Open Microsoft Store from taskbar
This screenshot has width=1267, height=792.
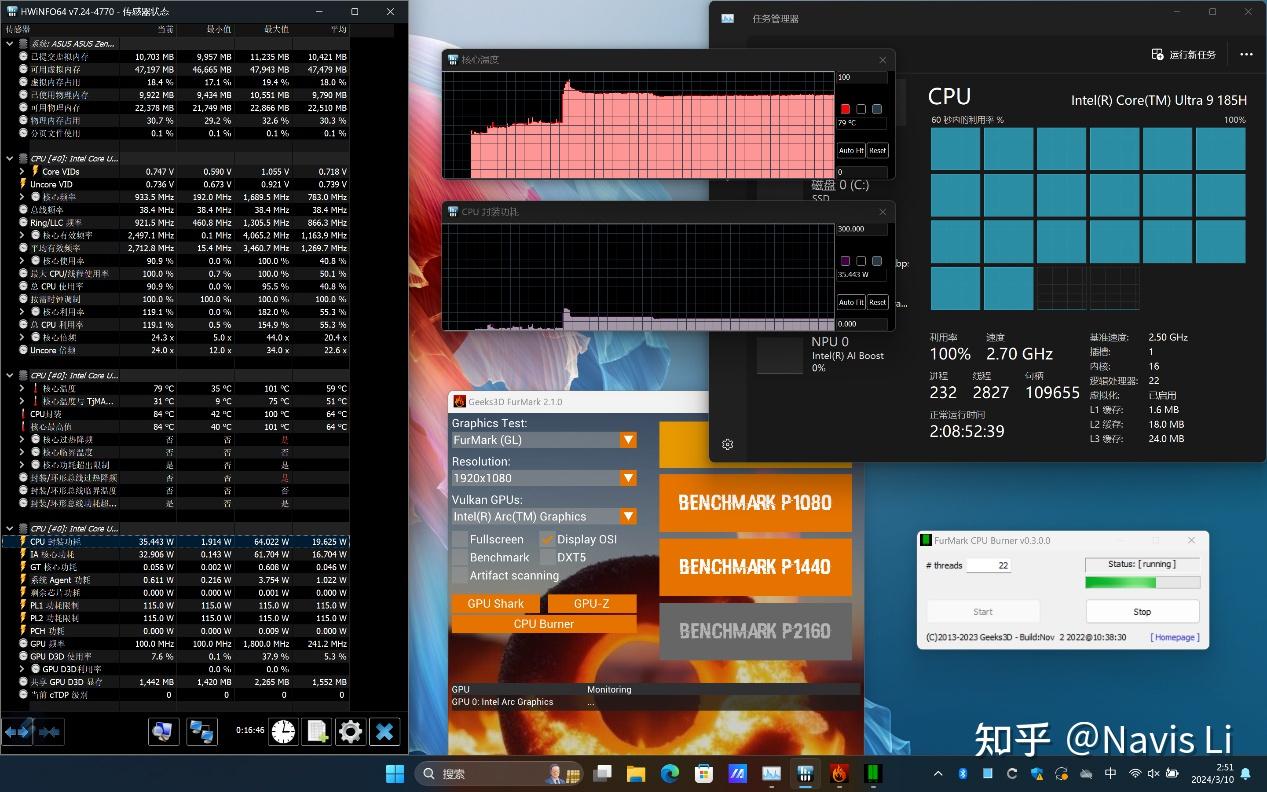coord(704,773)
